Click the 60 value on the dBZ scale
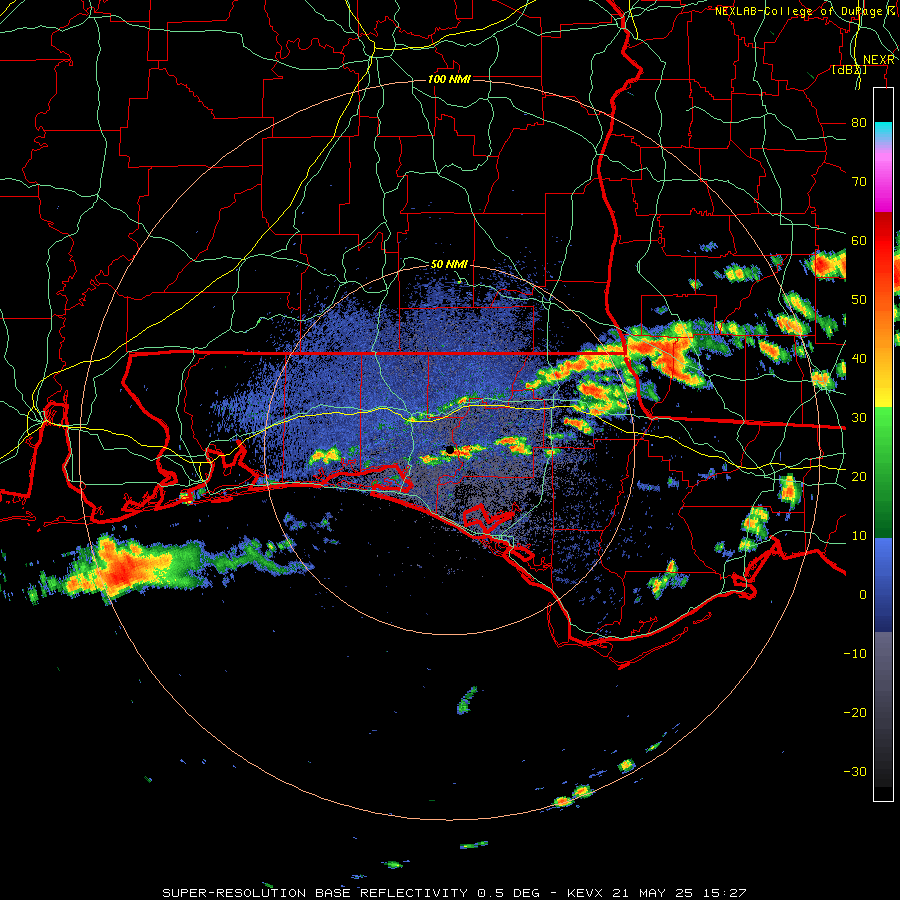This screenshot has width=900, height=900. [859, 241]
